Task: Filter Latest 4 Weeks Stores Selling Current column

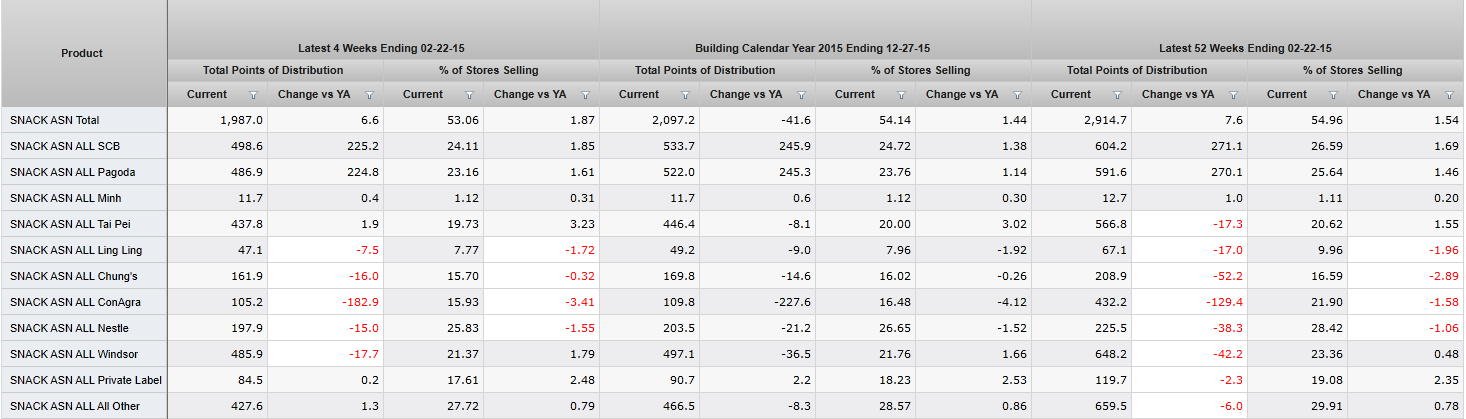Action: click(x=469, y=95)
